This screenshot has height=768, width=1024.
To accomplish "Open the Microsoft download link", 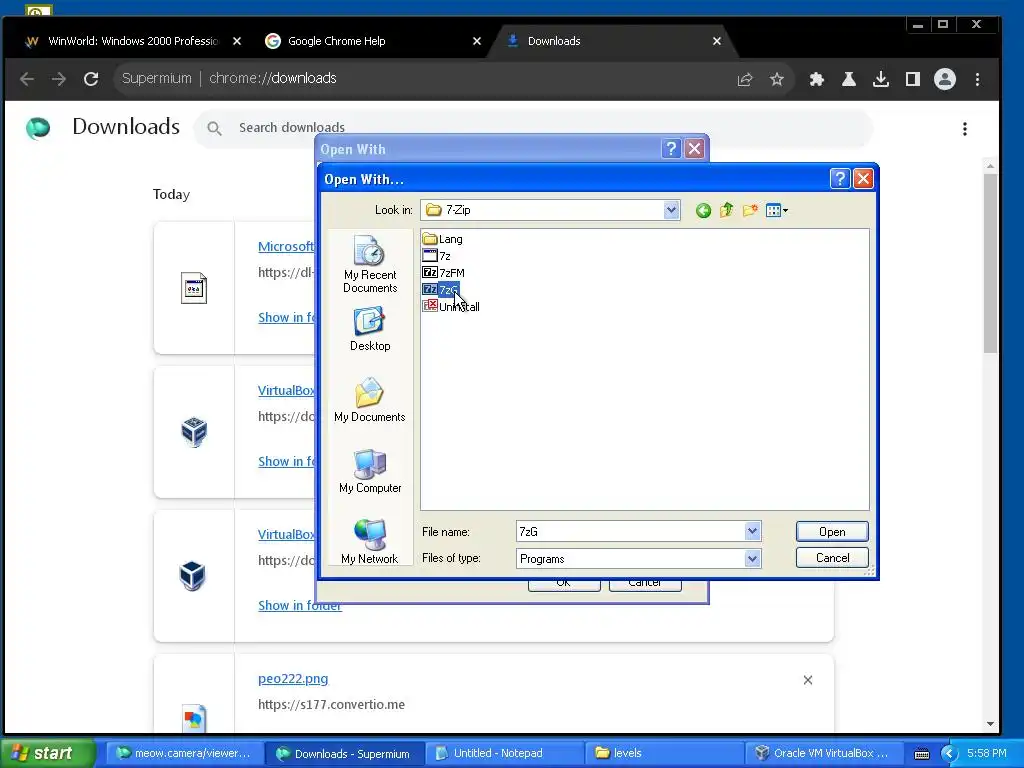I will pyautogui.click(x=286, y=246).
